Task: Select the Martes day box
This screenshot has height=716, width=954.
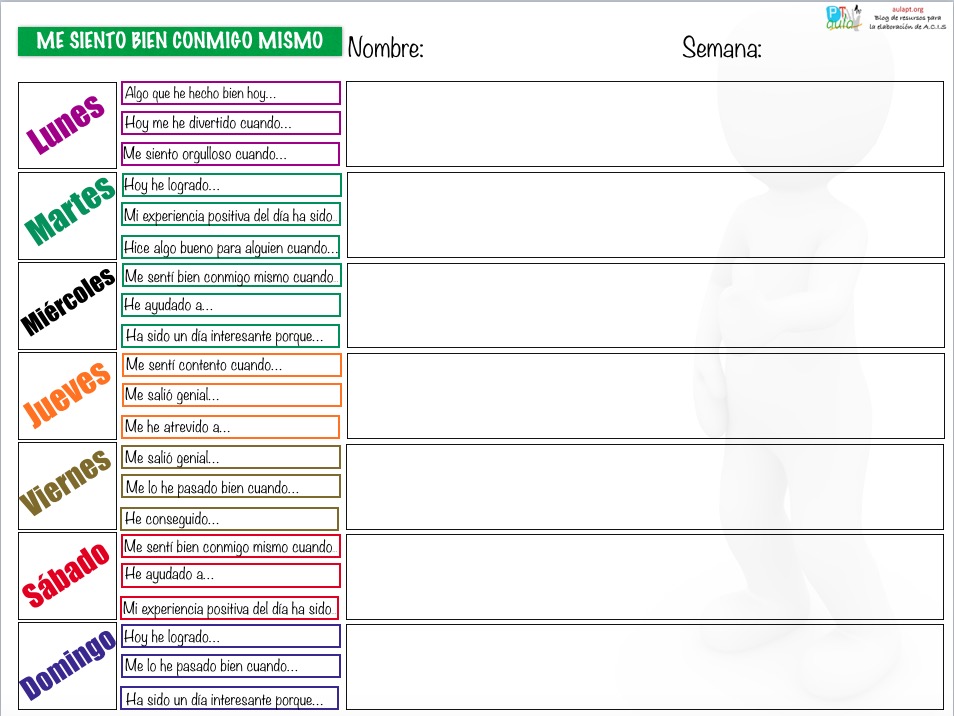Action: coord(68,216)
